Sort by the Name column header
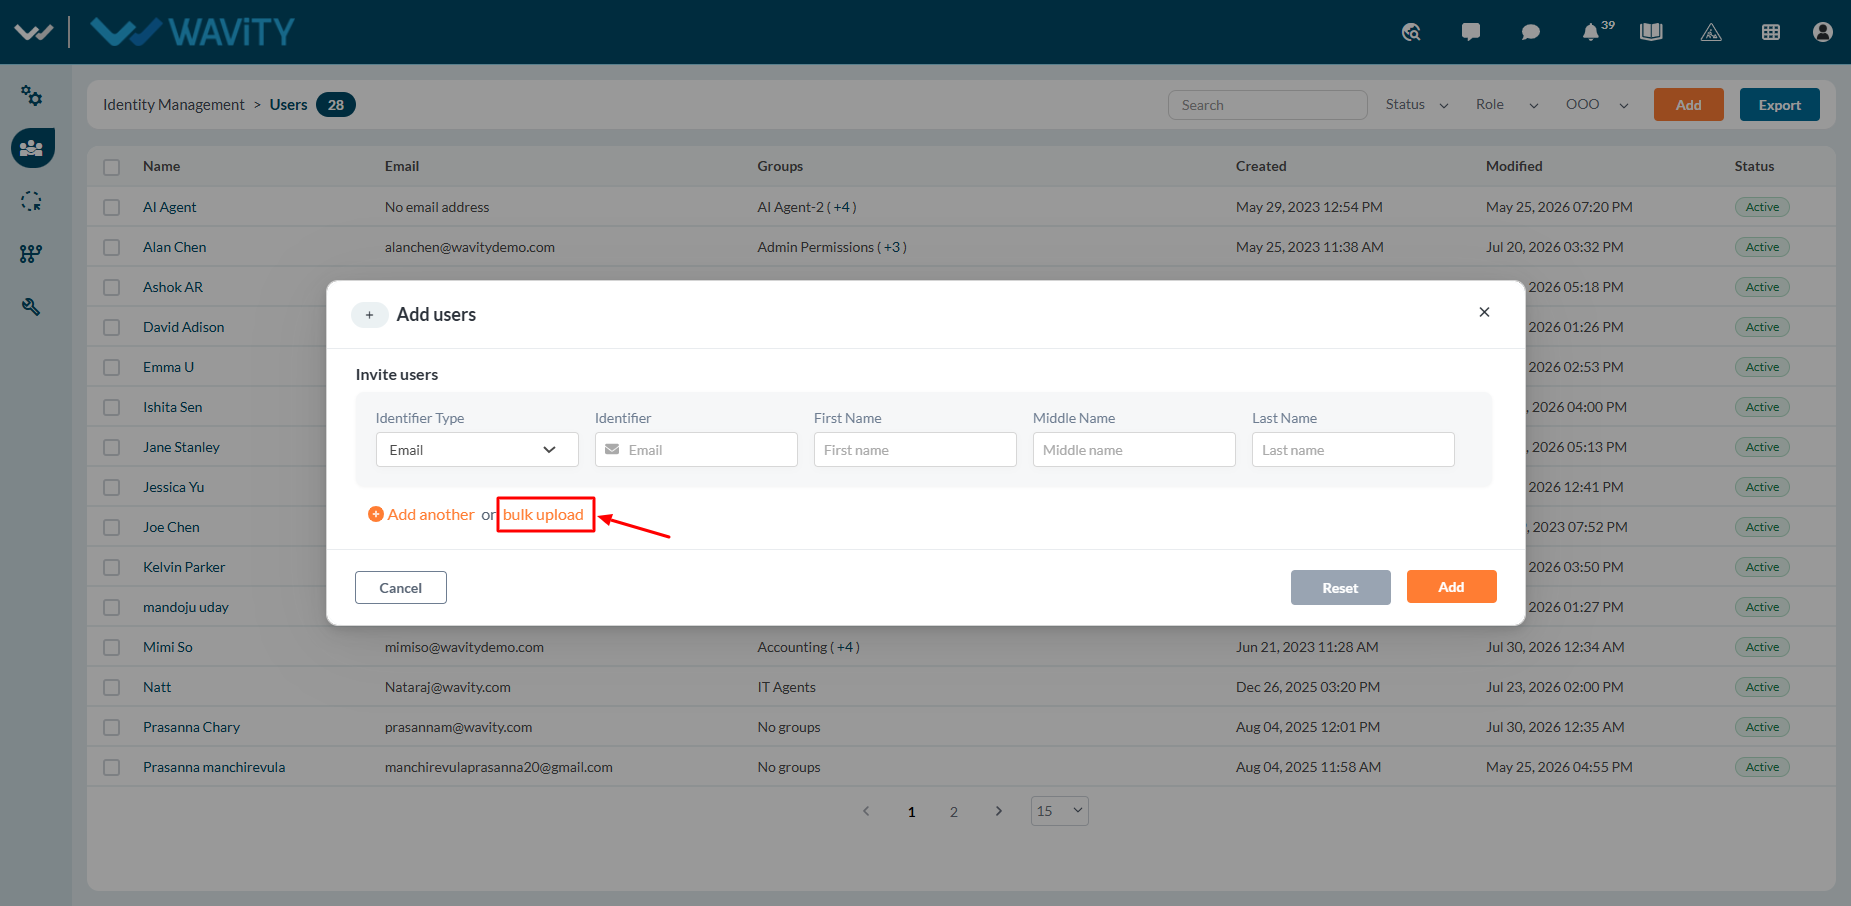This screenshot has height=906, width=1851. tap(162, 166)
